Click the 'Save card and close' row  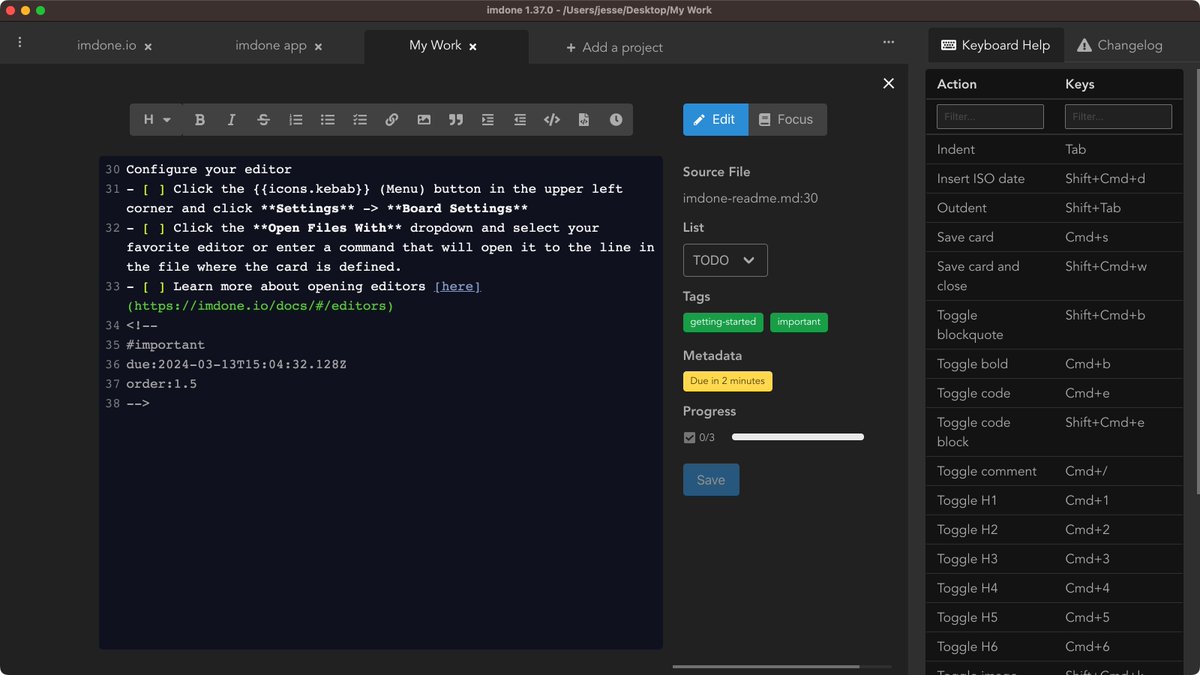(x=1054, y=276)
